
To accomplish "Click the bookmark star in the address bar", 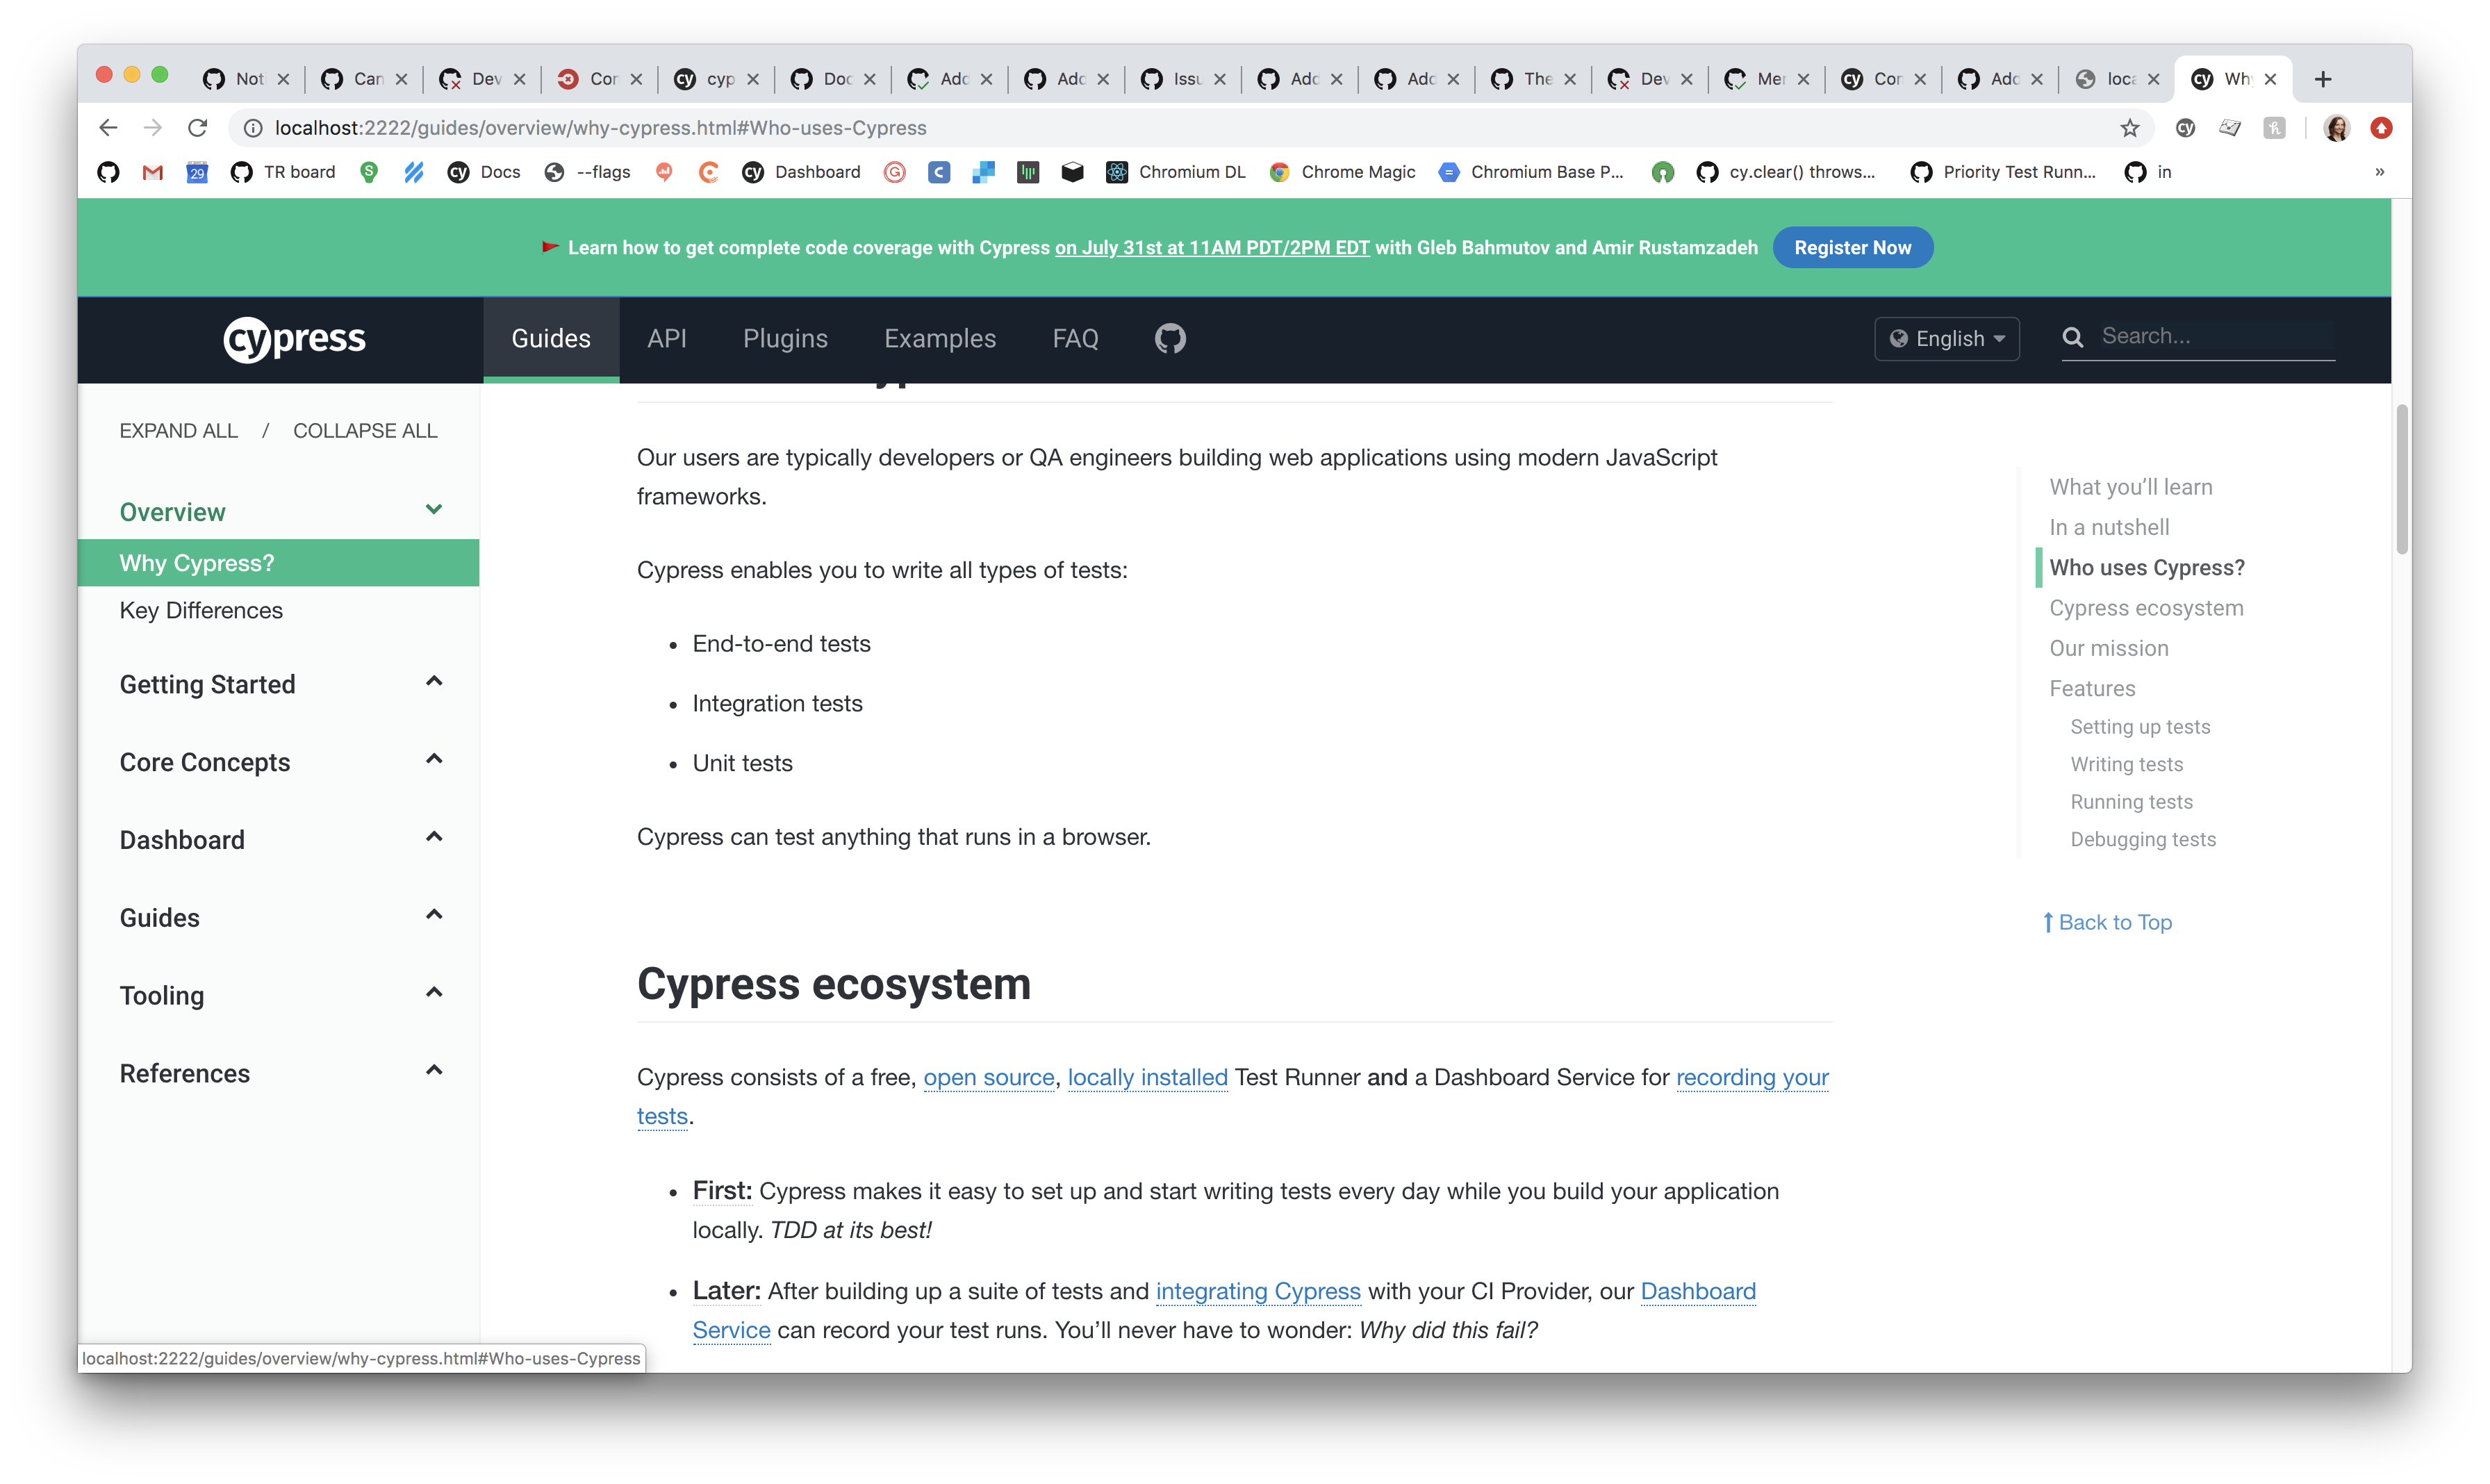I will [x=2129, y=127].
